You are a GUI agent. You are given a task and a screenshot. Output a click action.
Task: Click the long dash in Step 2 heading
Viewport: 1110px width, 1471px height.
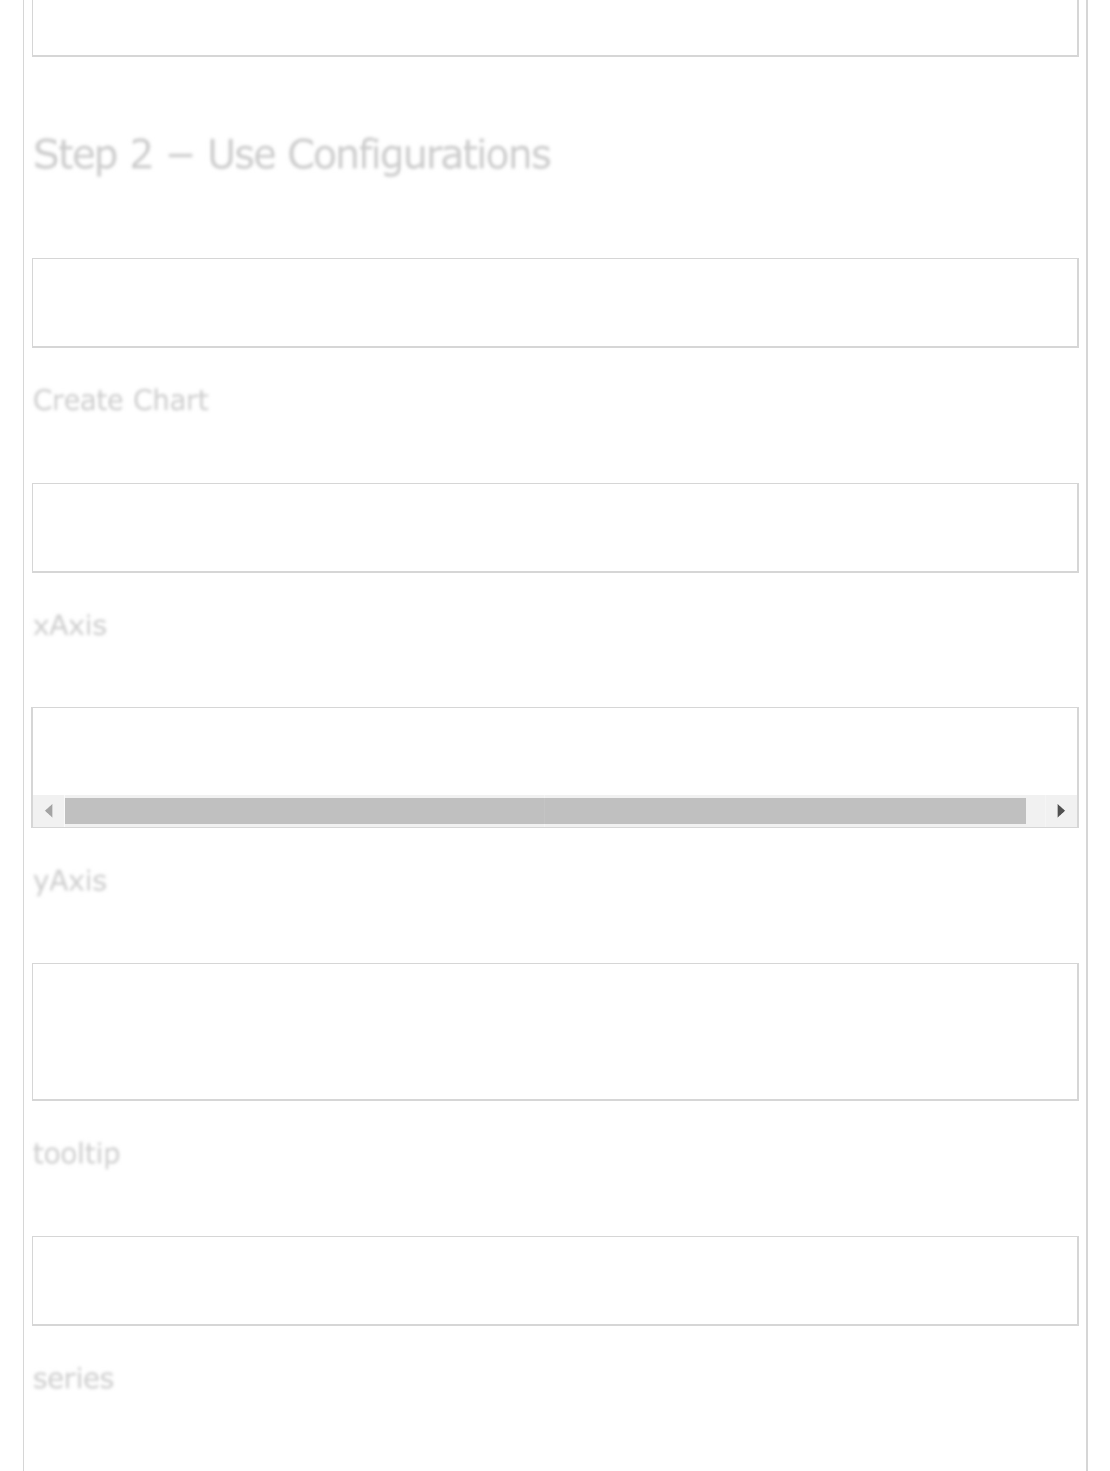180,156
